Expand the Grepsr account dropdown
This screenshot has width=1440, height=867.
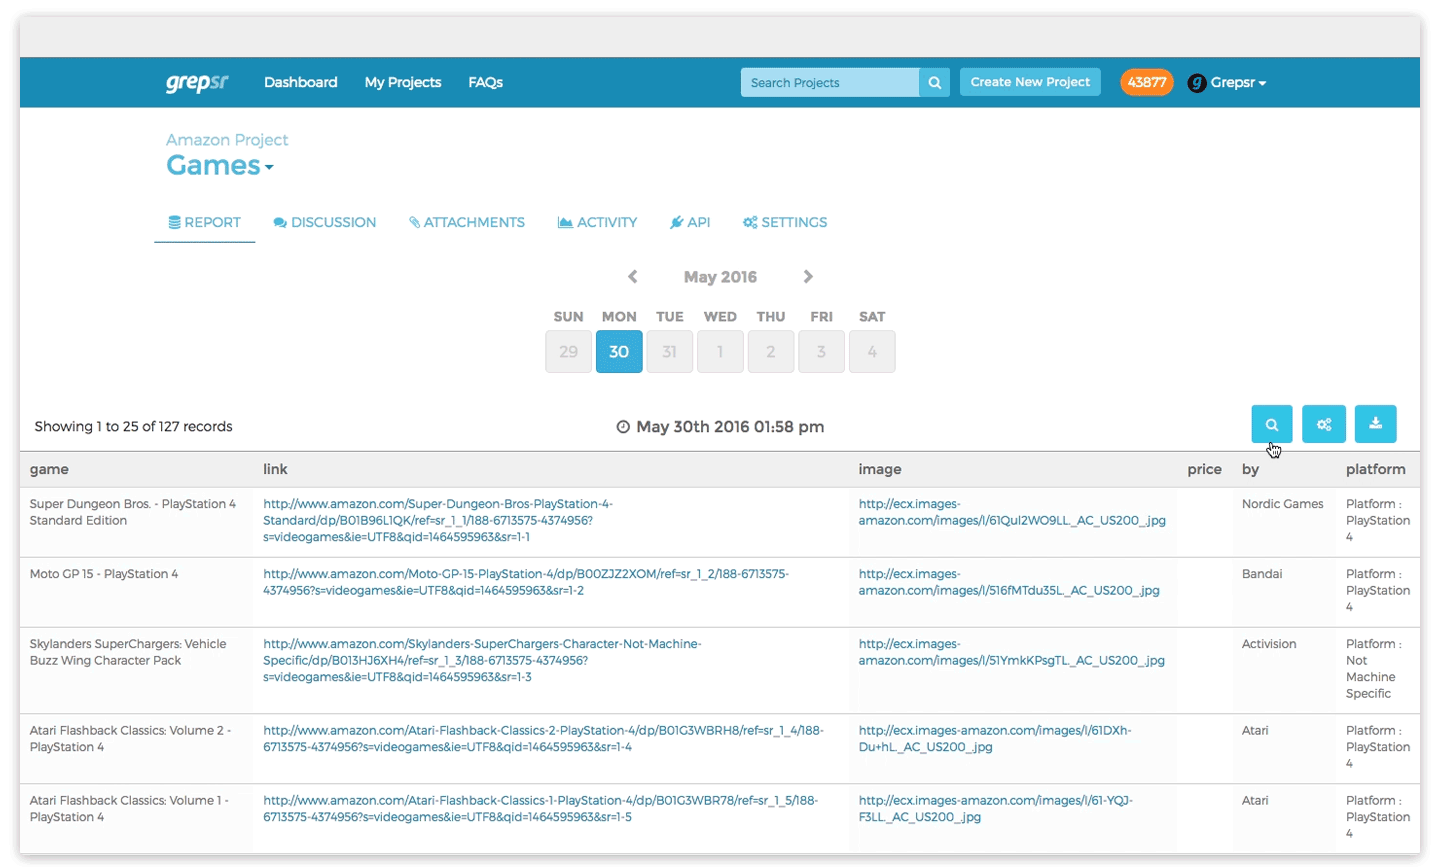[x=1238, y=83]
